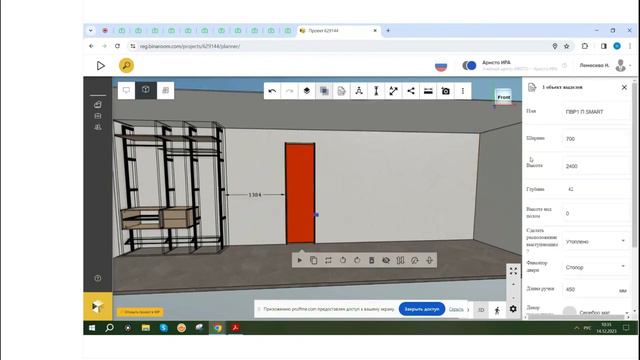The image size is (640, 360).
Task: Zoom in with the plus button
Action: point(513,284)
